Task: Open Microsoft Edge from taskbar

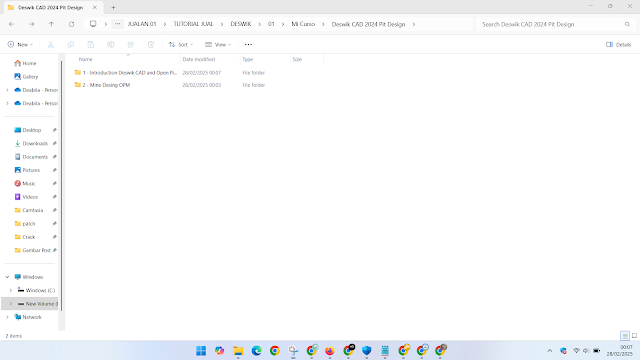Action: point(256,351)
